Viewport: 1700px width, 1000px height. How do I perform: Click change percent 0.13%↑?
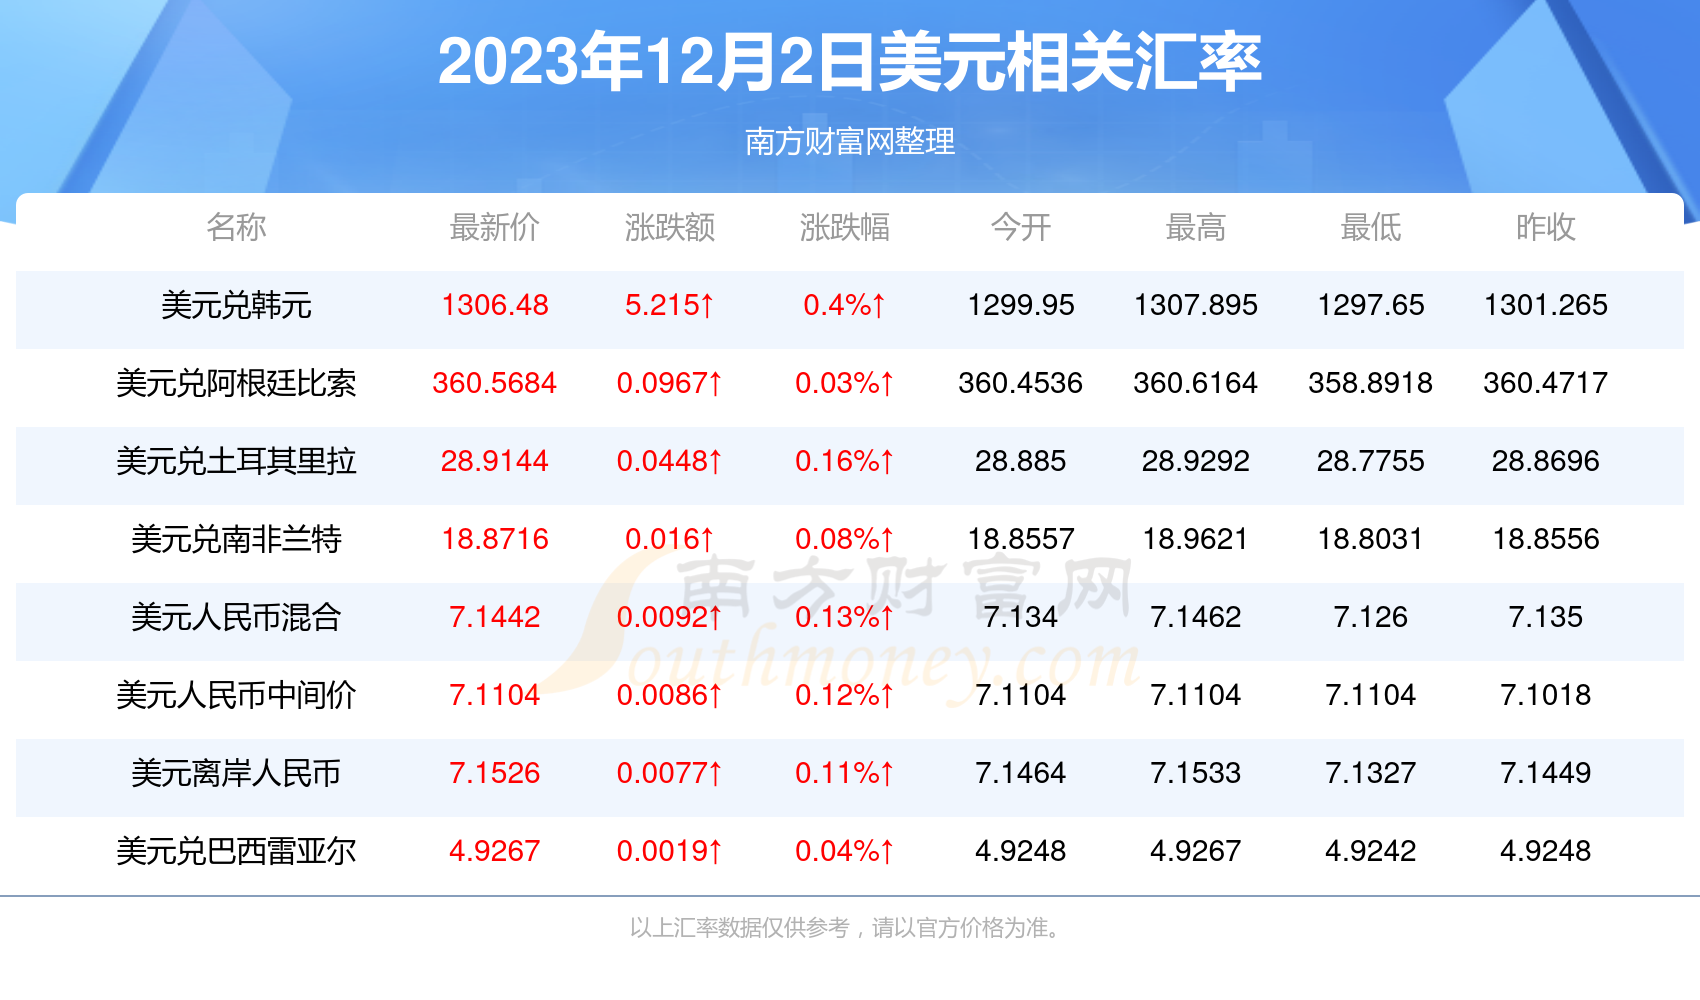[845, 617]
